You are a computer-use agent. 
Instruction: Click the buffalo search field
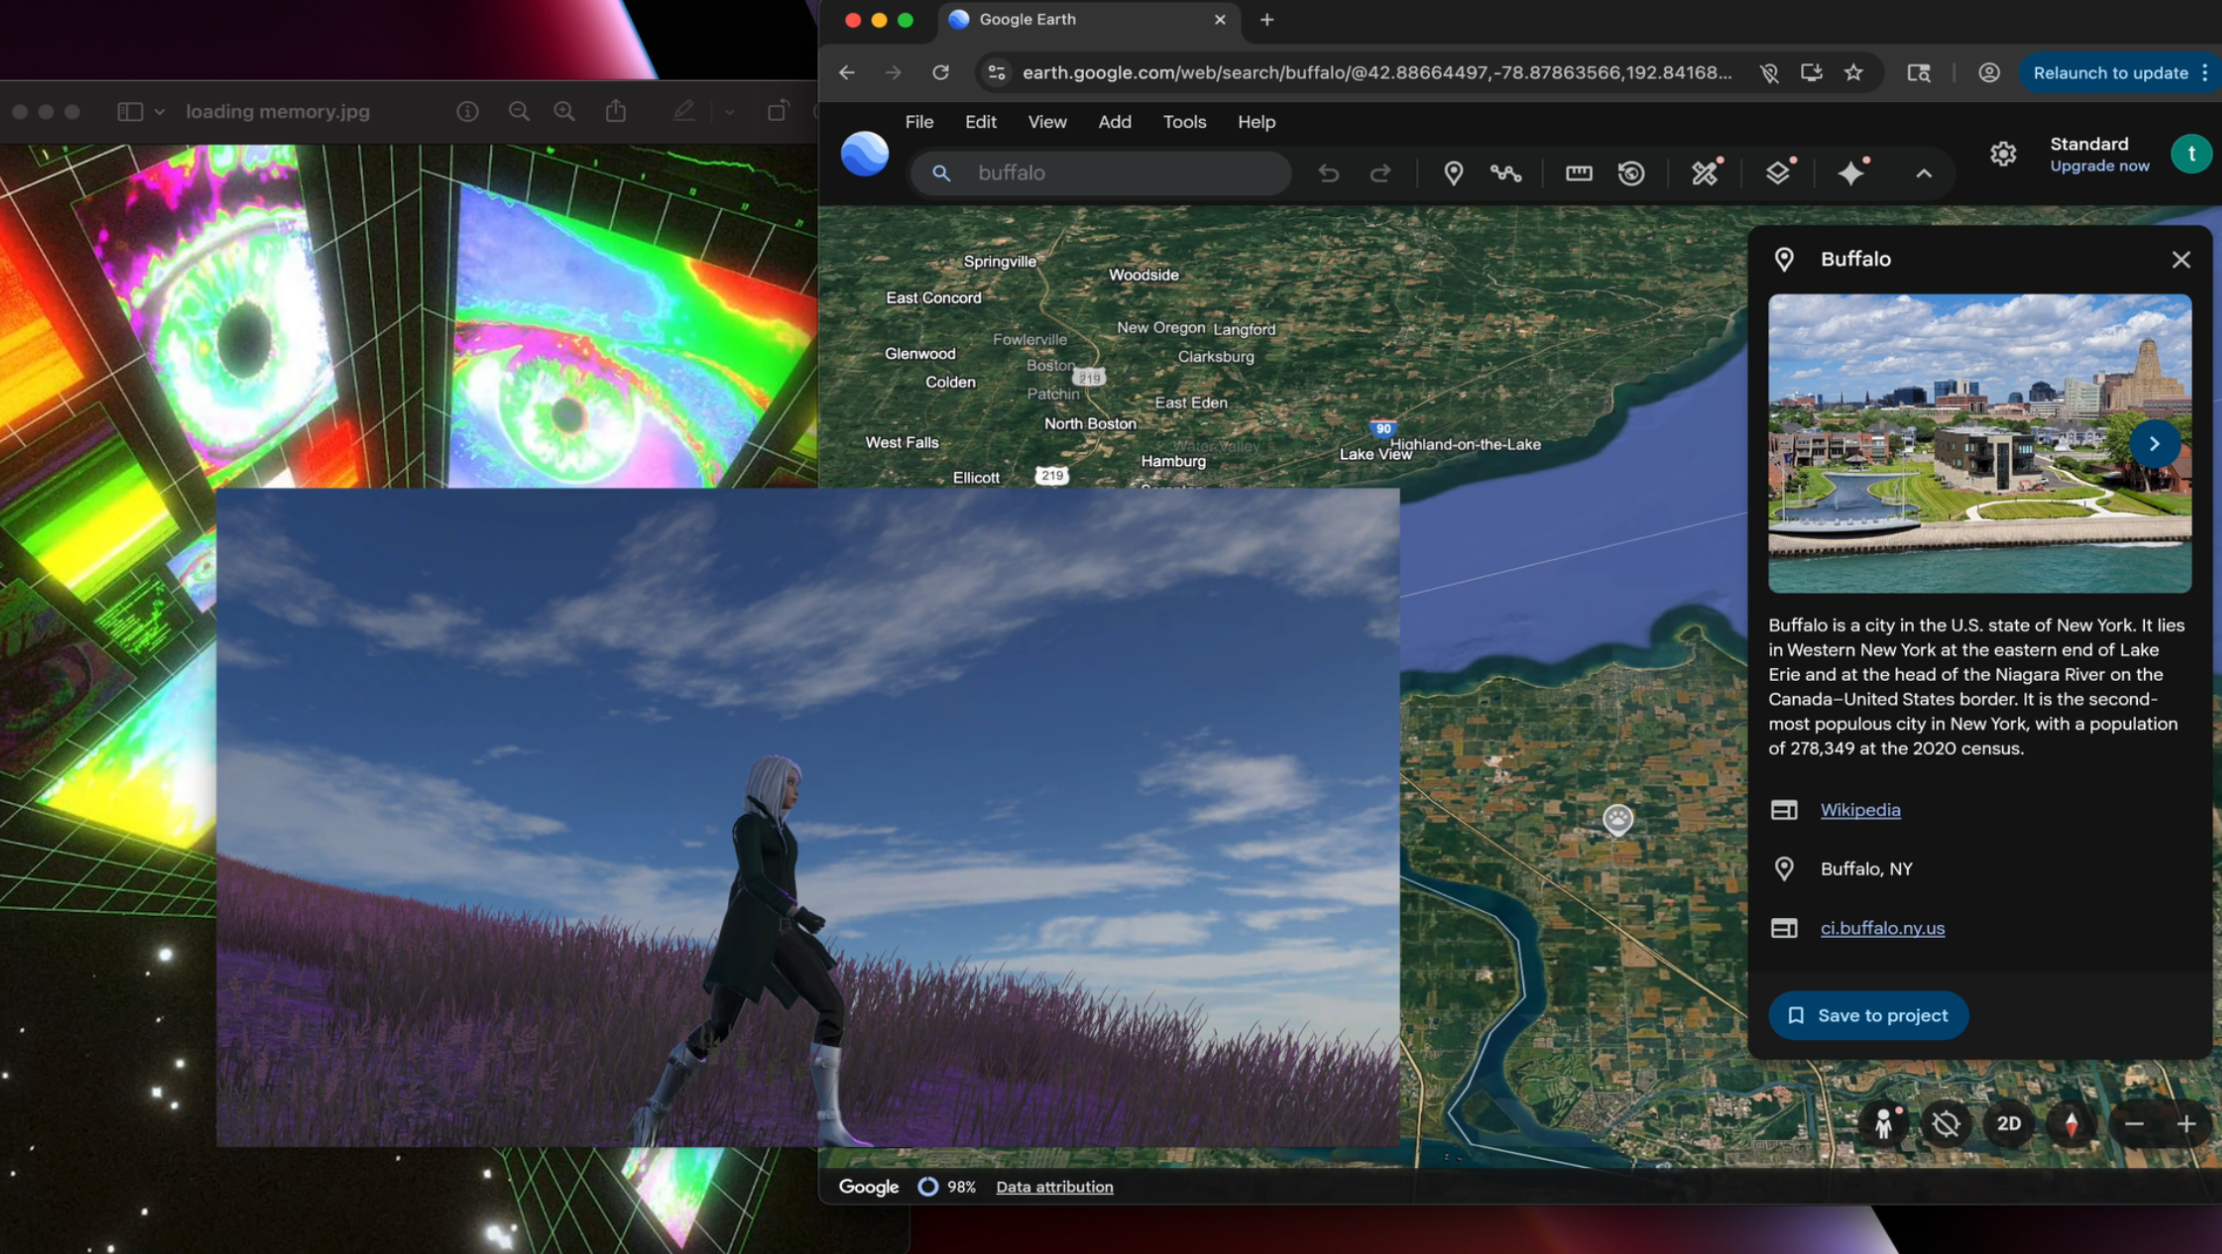pos(1101,173)
